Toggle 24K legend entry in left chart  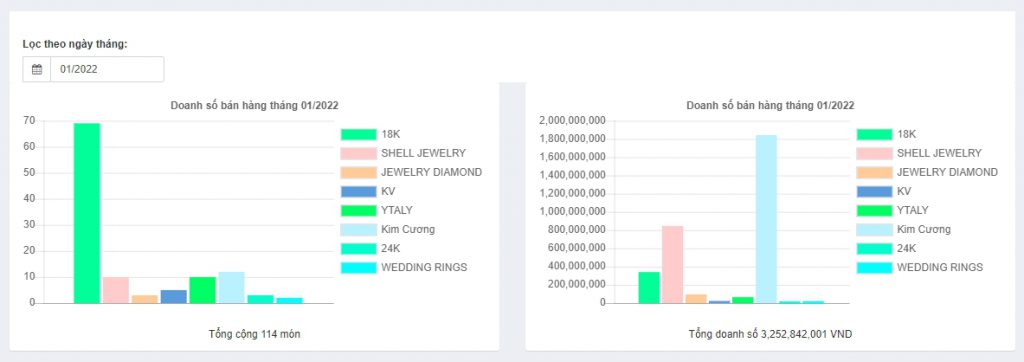370,248
